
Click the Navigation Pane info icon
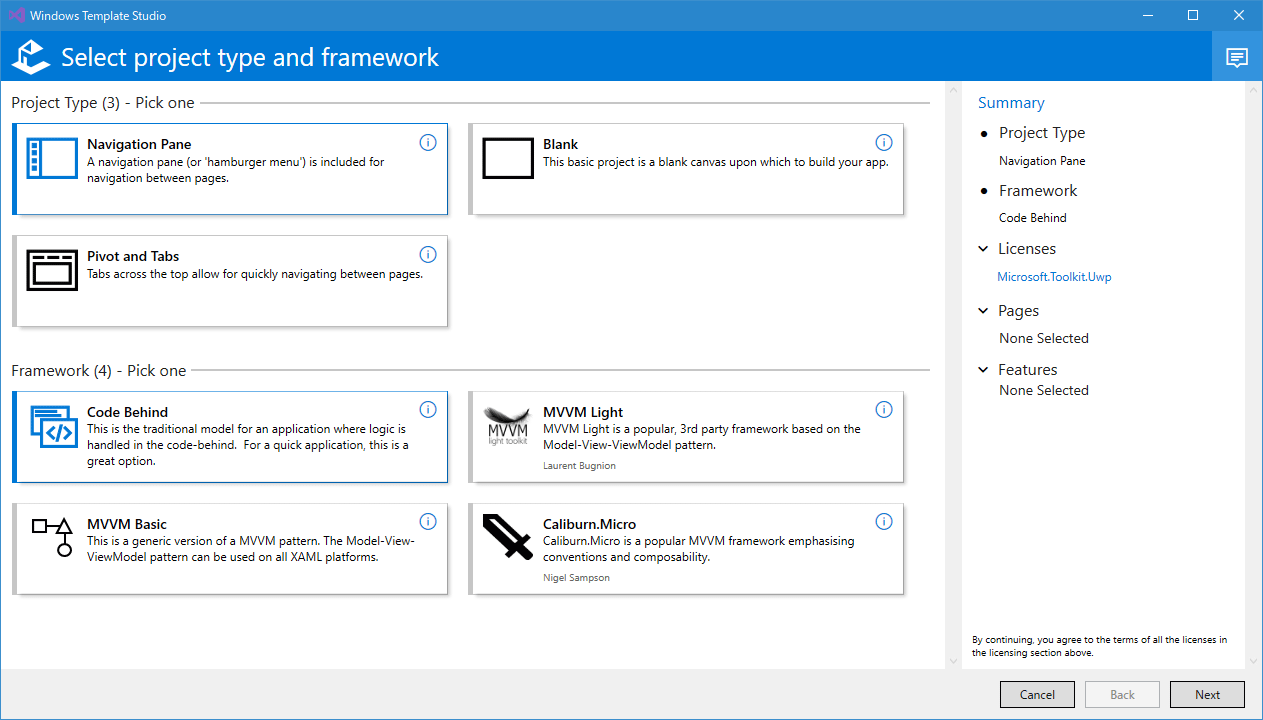[x=428, y=142]
